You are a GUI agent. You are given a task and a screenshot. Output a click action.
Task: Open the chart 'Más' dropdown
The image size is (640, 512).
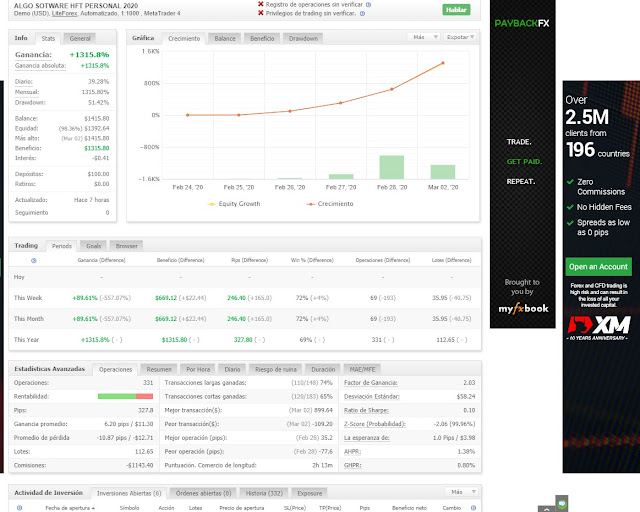[424, 37]
